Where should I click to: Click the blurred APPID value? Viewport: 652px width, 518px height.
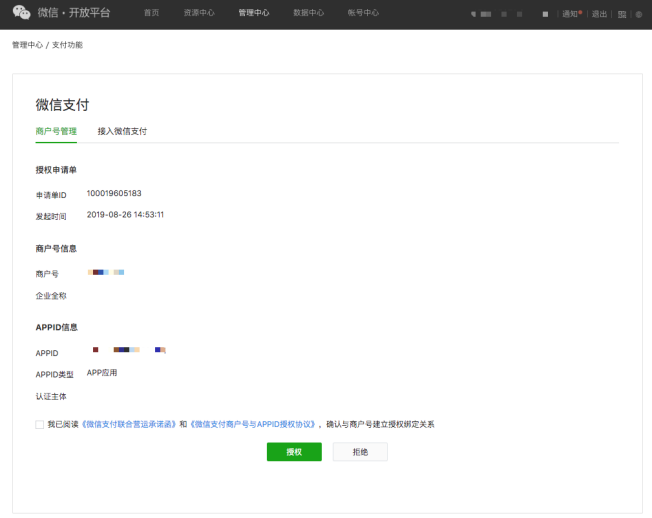click(129, 350)
